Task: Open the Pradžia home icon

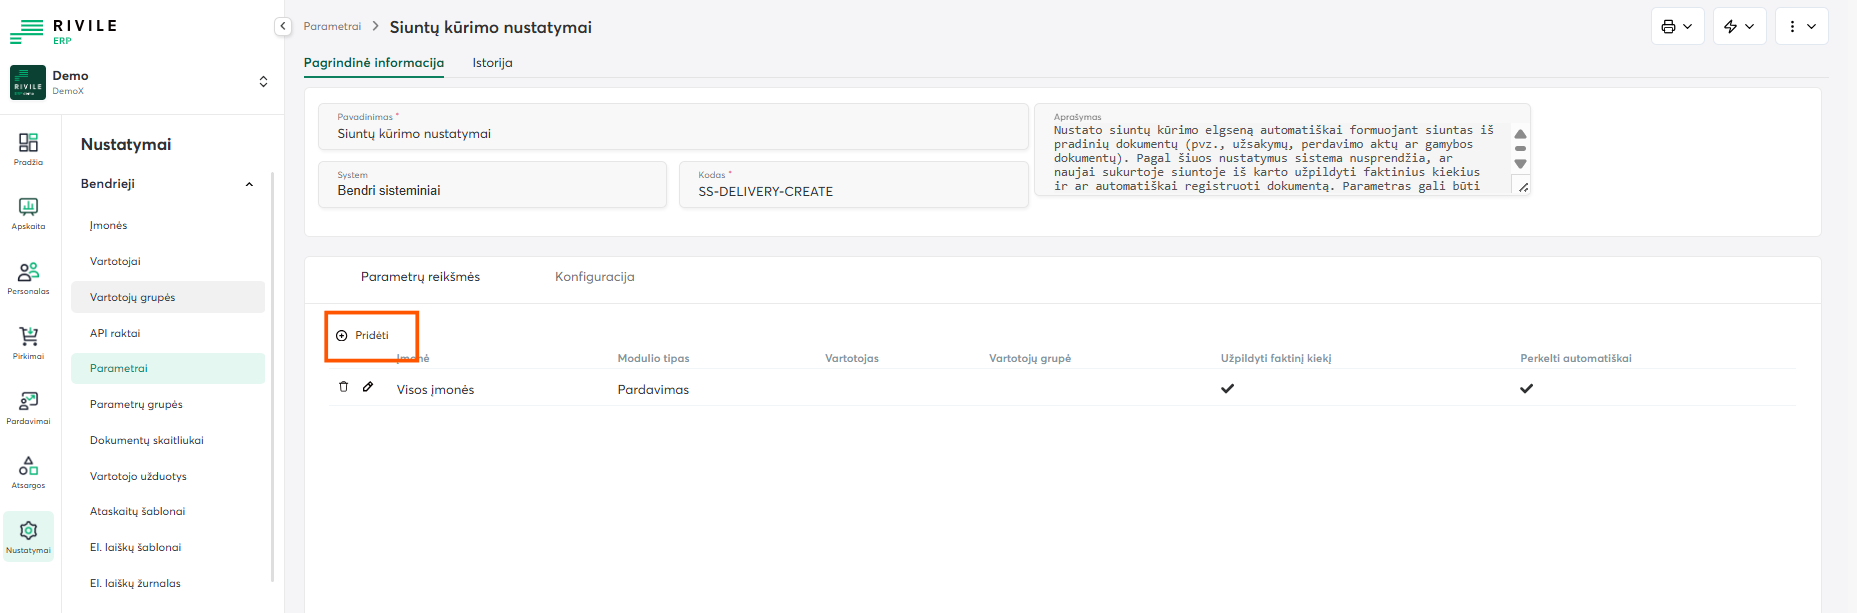Action: click(x=28, y=148)
